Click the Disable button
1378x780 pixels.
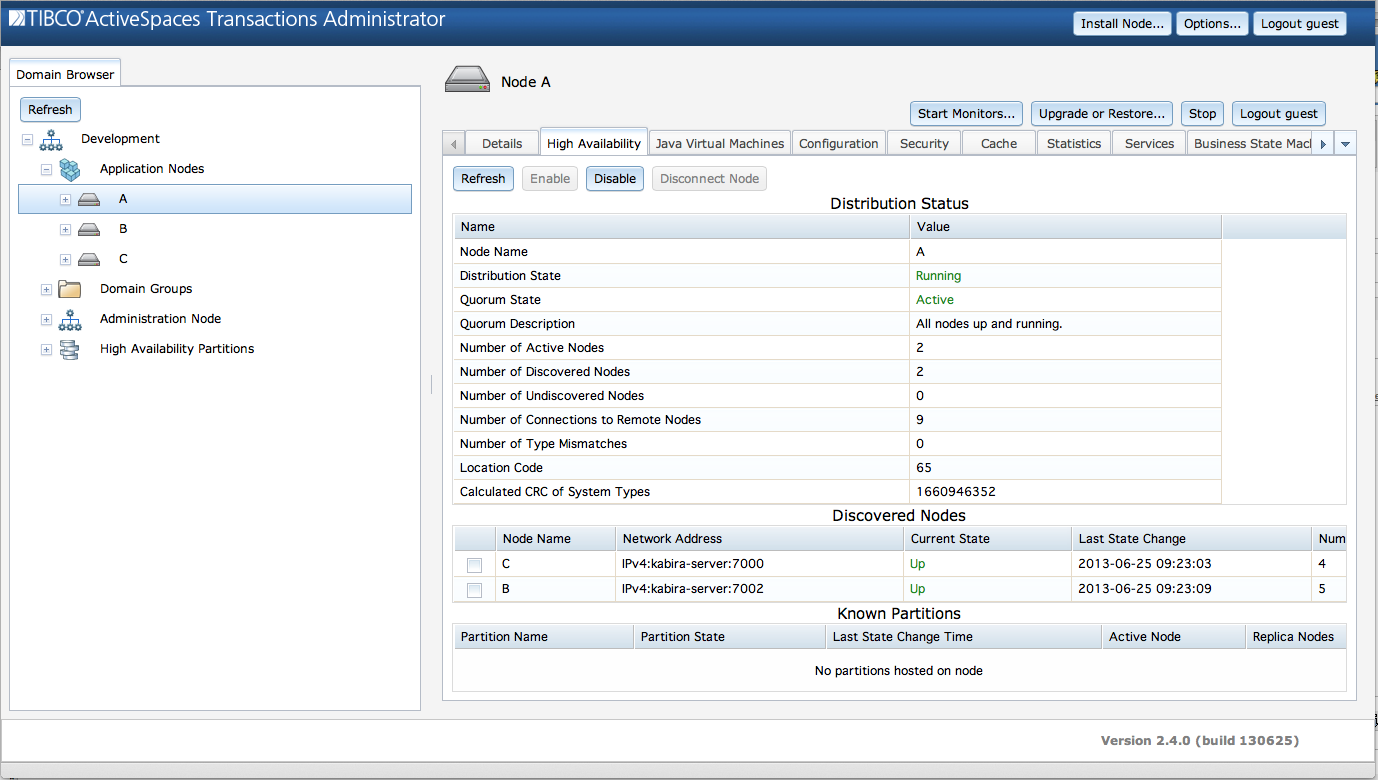[614, 179]
